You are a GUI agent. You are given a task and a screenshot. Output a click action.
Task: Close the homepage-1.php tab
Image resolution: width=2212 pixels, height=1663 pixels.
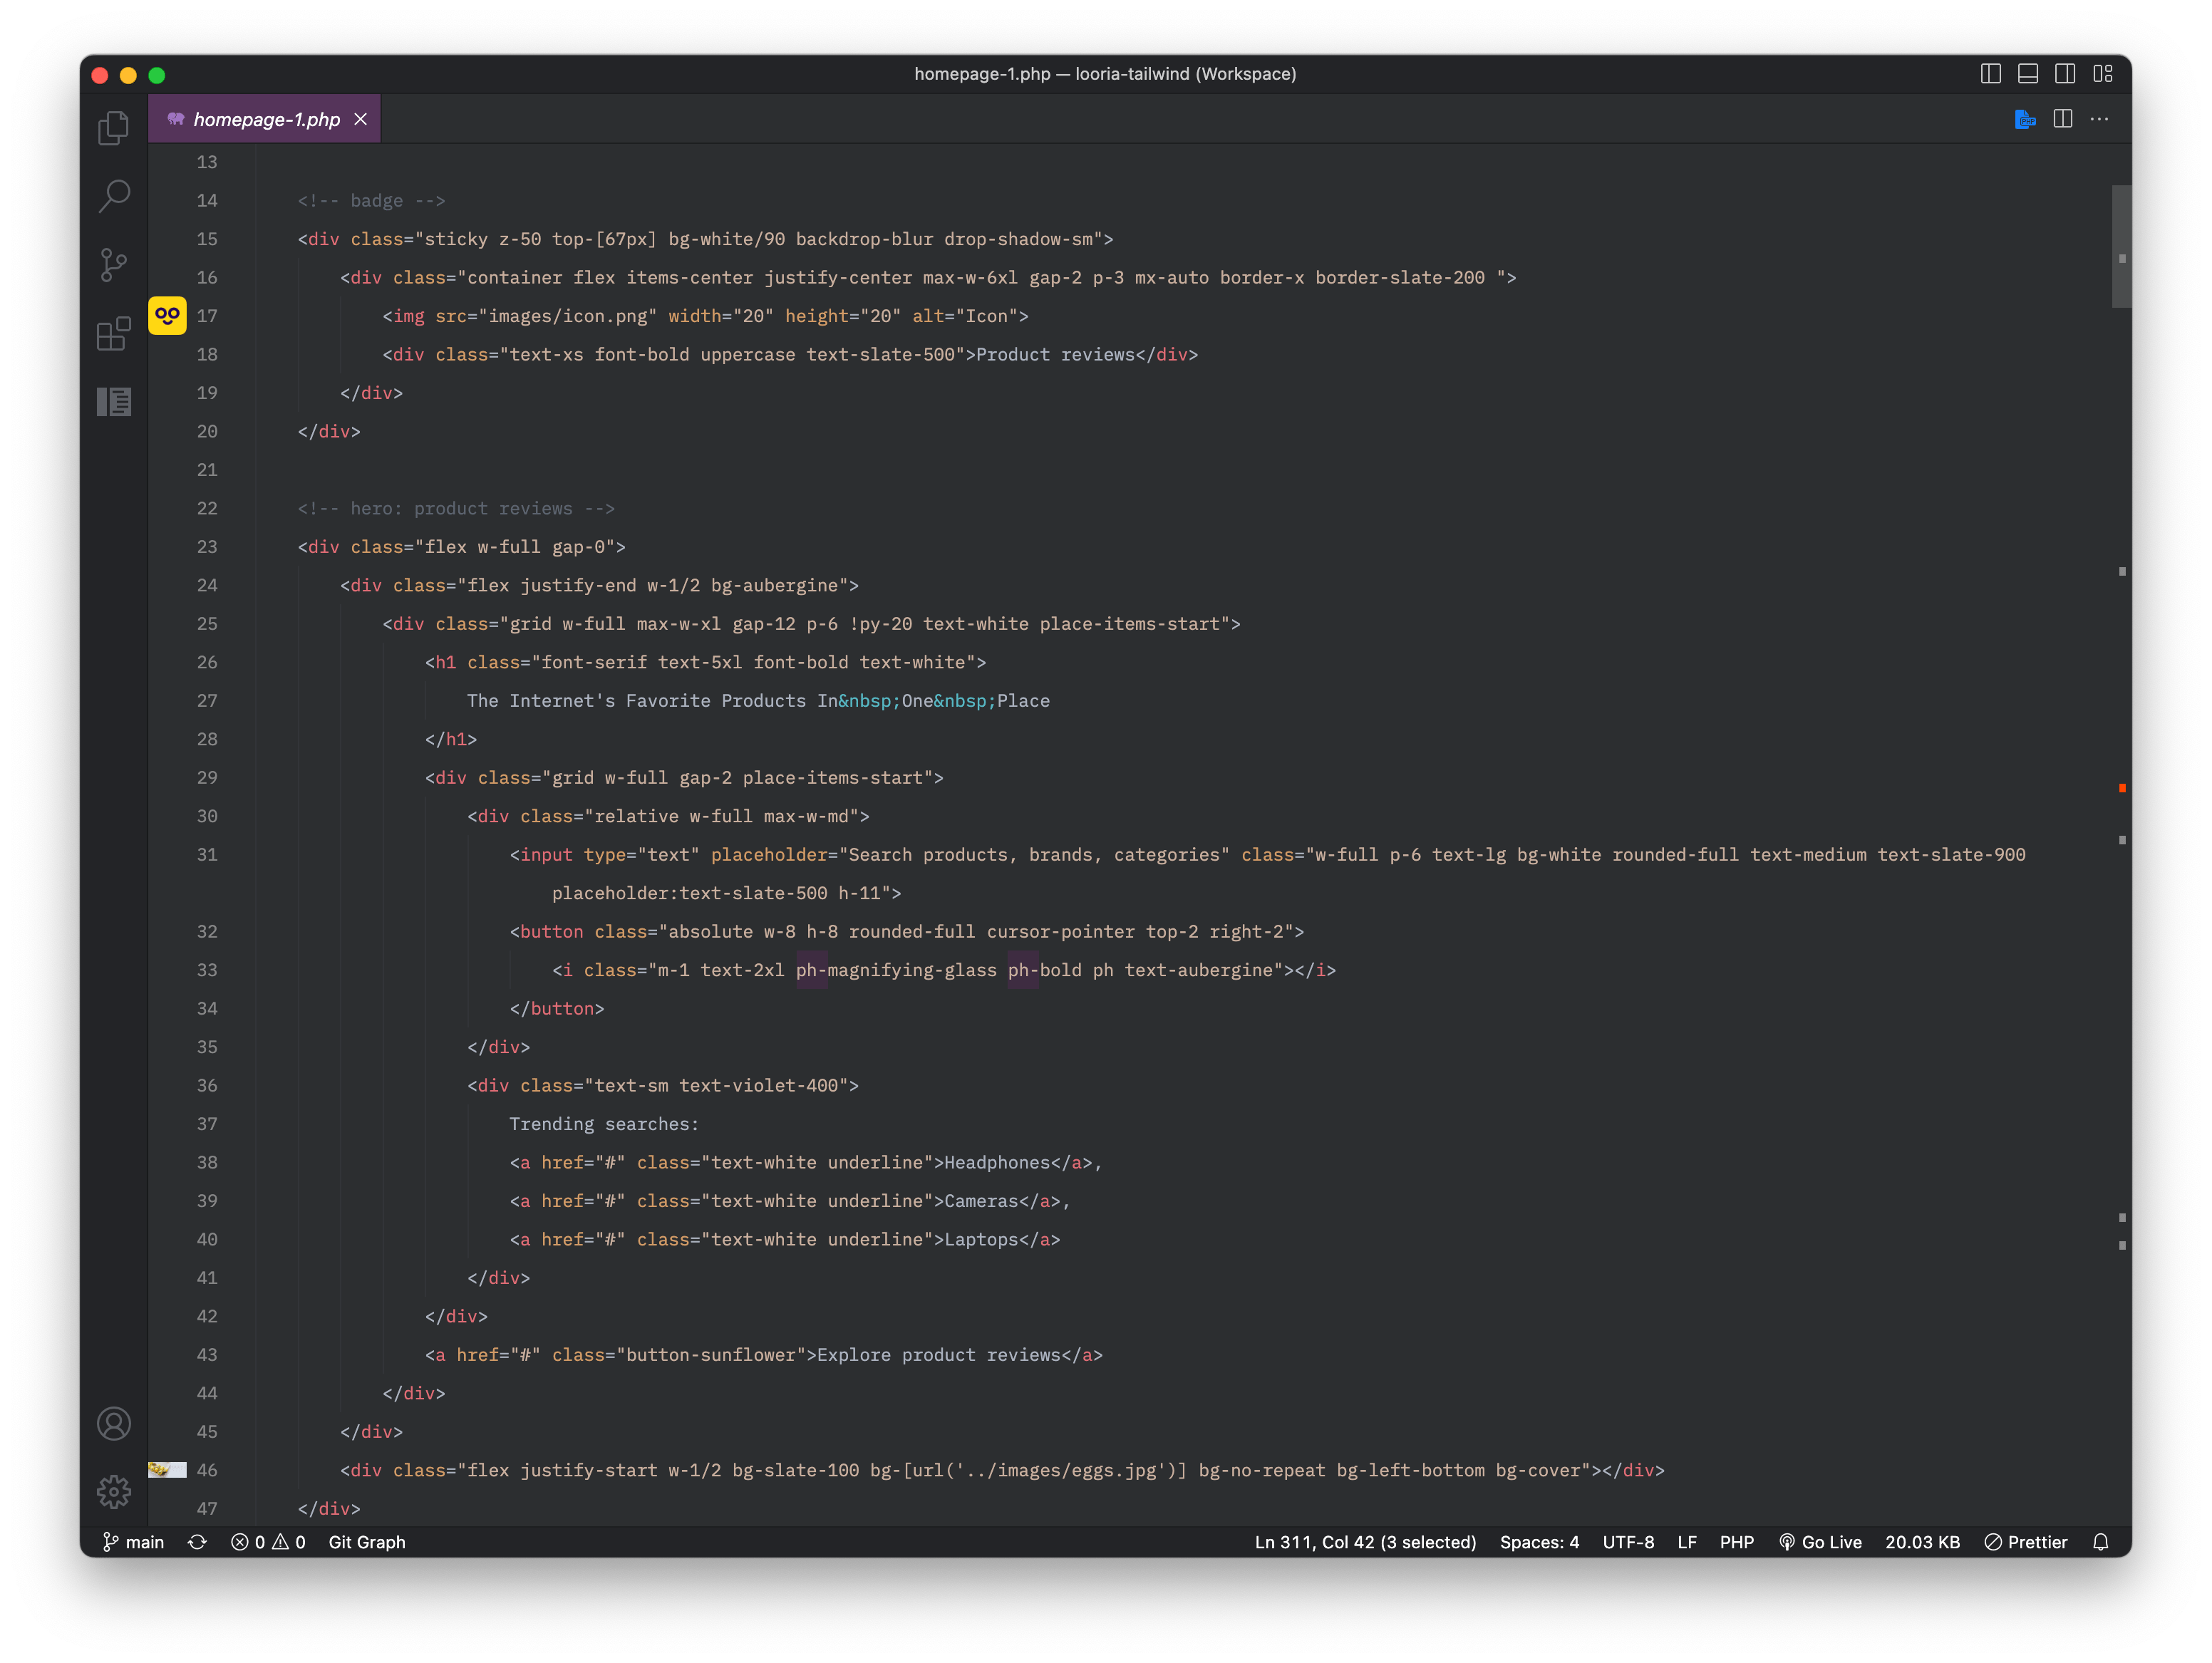[x=361, y=119]
